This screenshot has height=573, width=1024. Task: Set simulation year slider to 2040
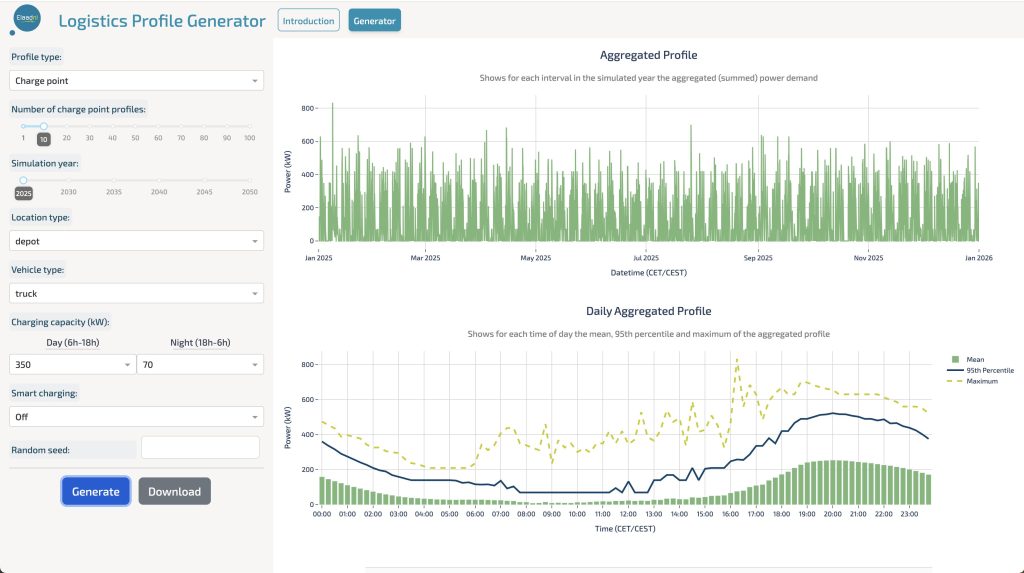click(159, 180)
